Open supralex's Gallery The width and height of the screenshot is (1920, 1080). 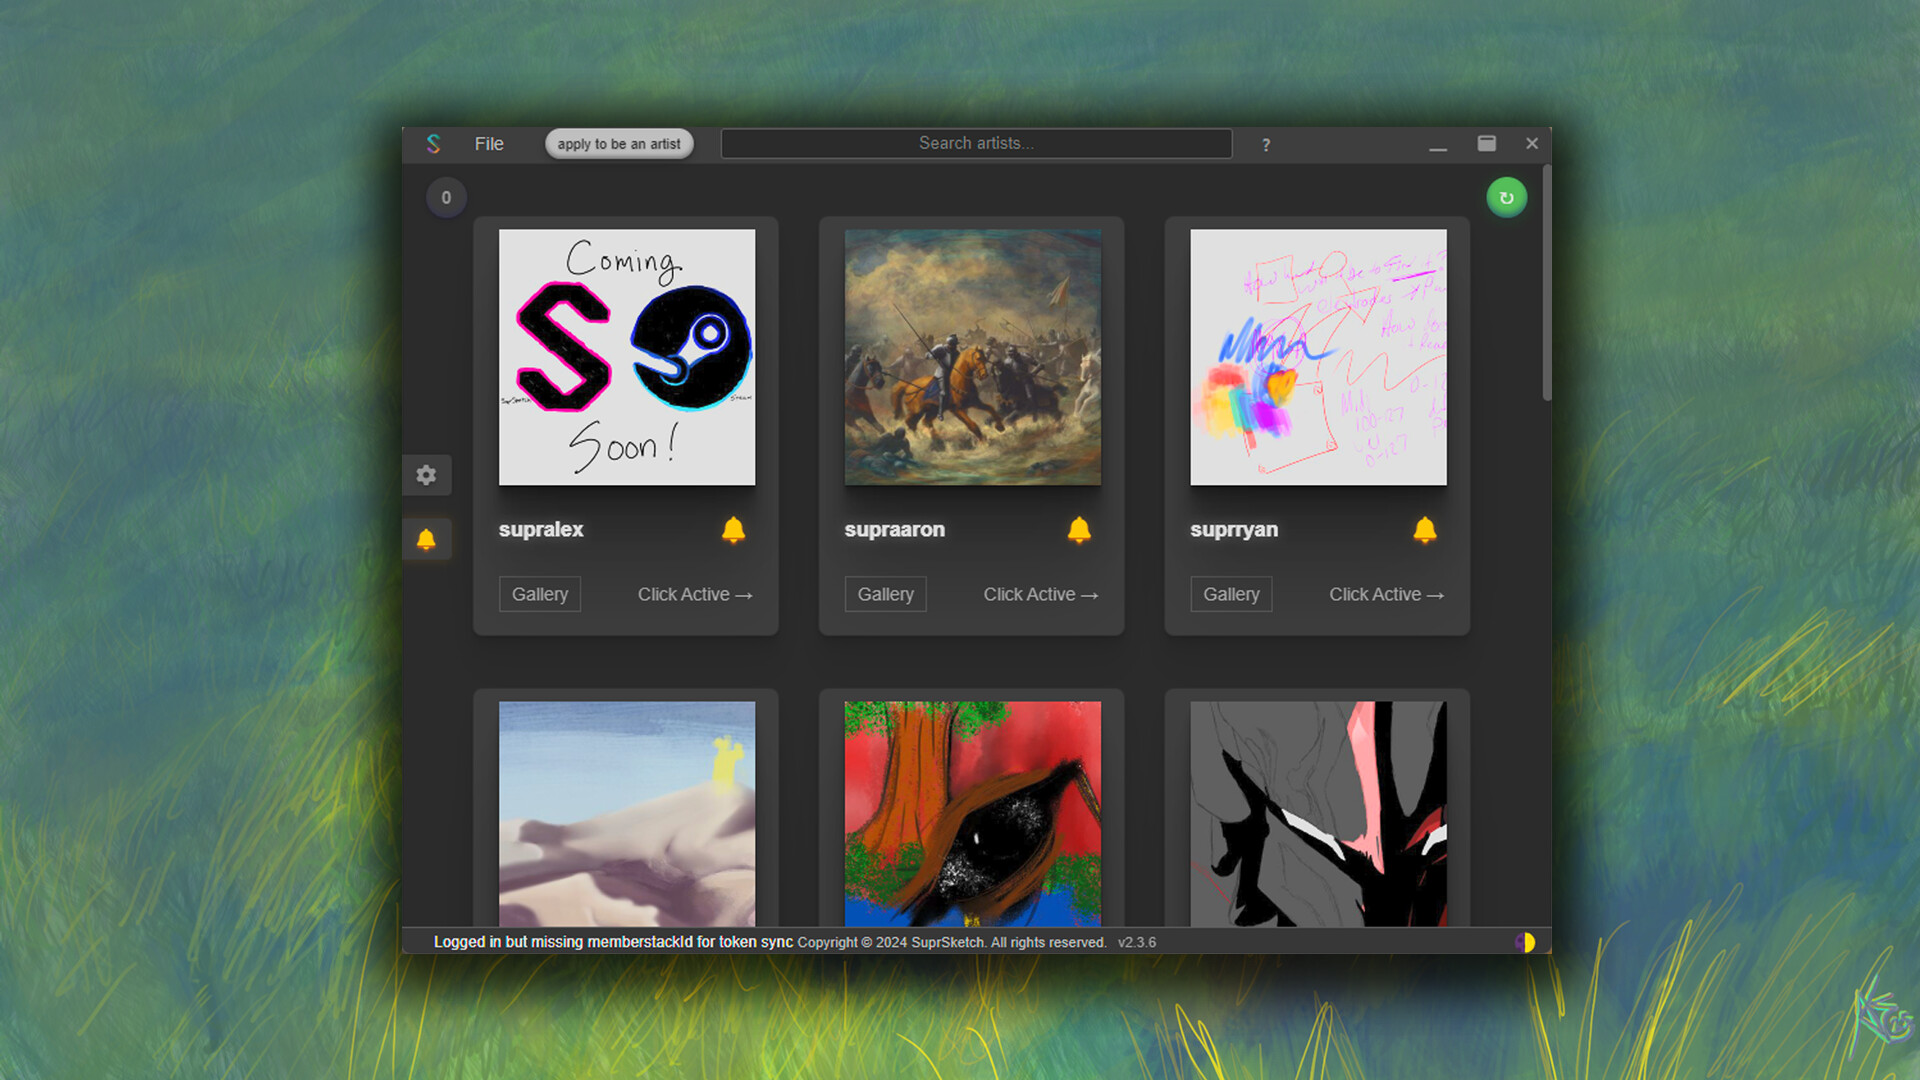click(539, 594)
